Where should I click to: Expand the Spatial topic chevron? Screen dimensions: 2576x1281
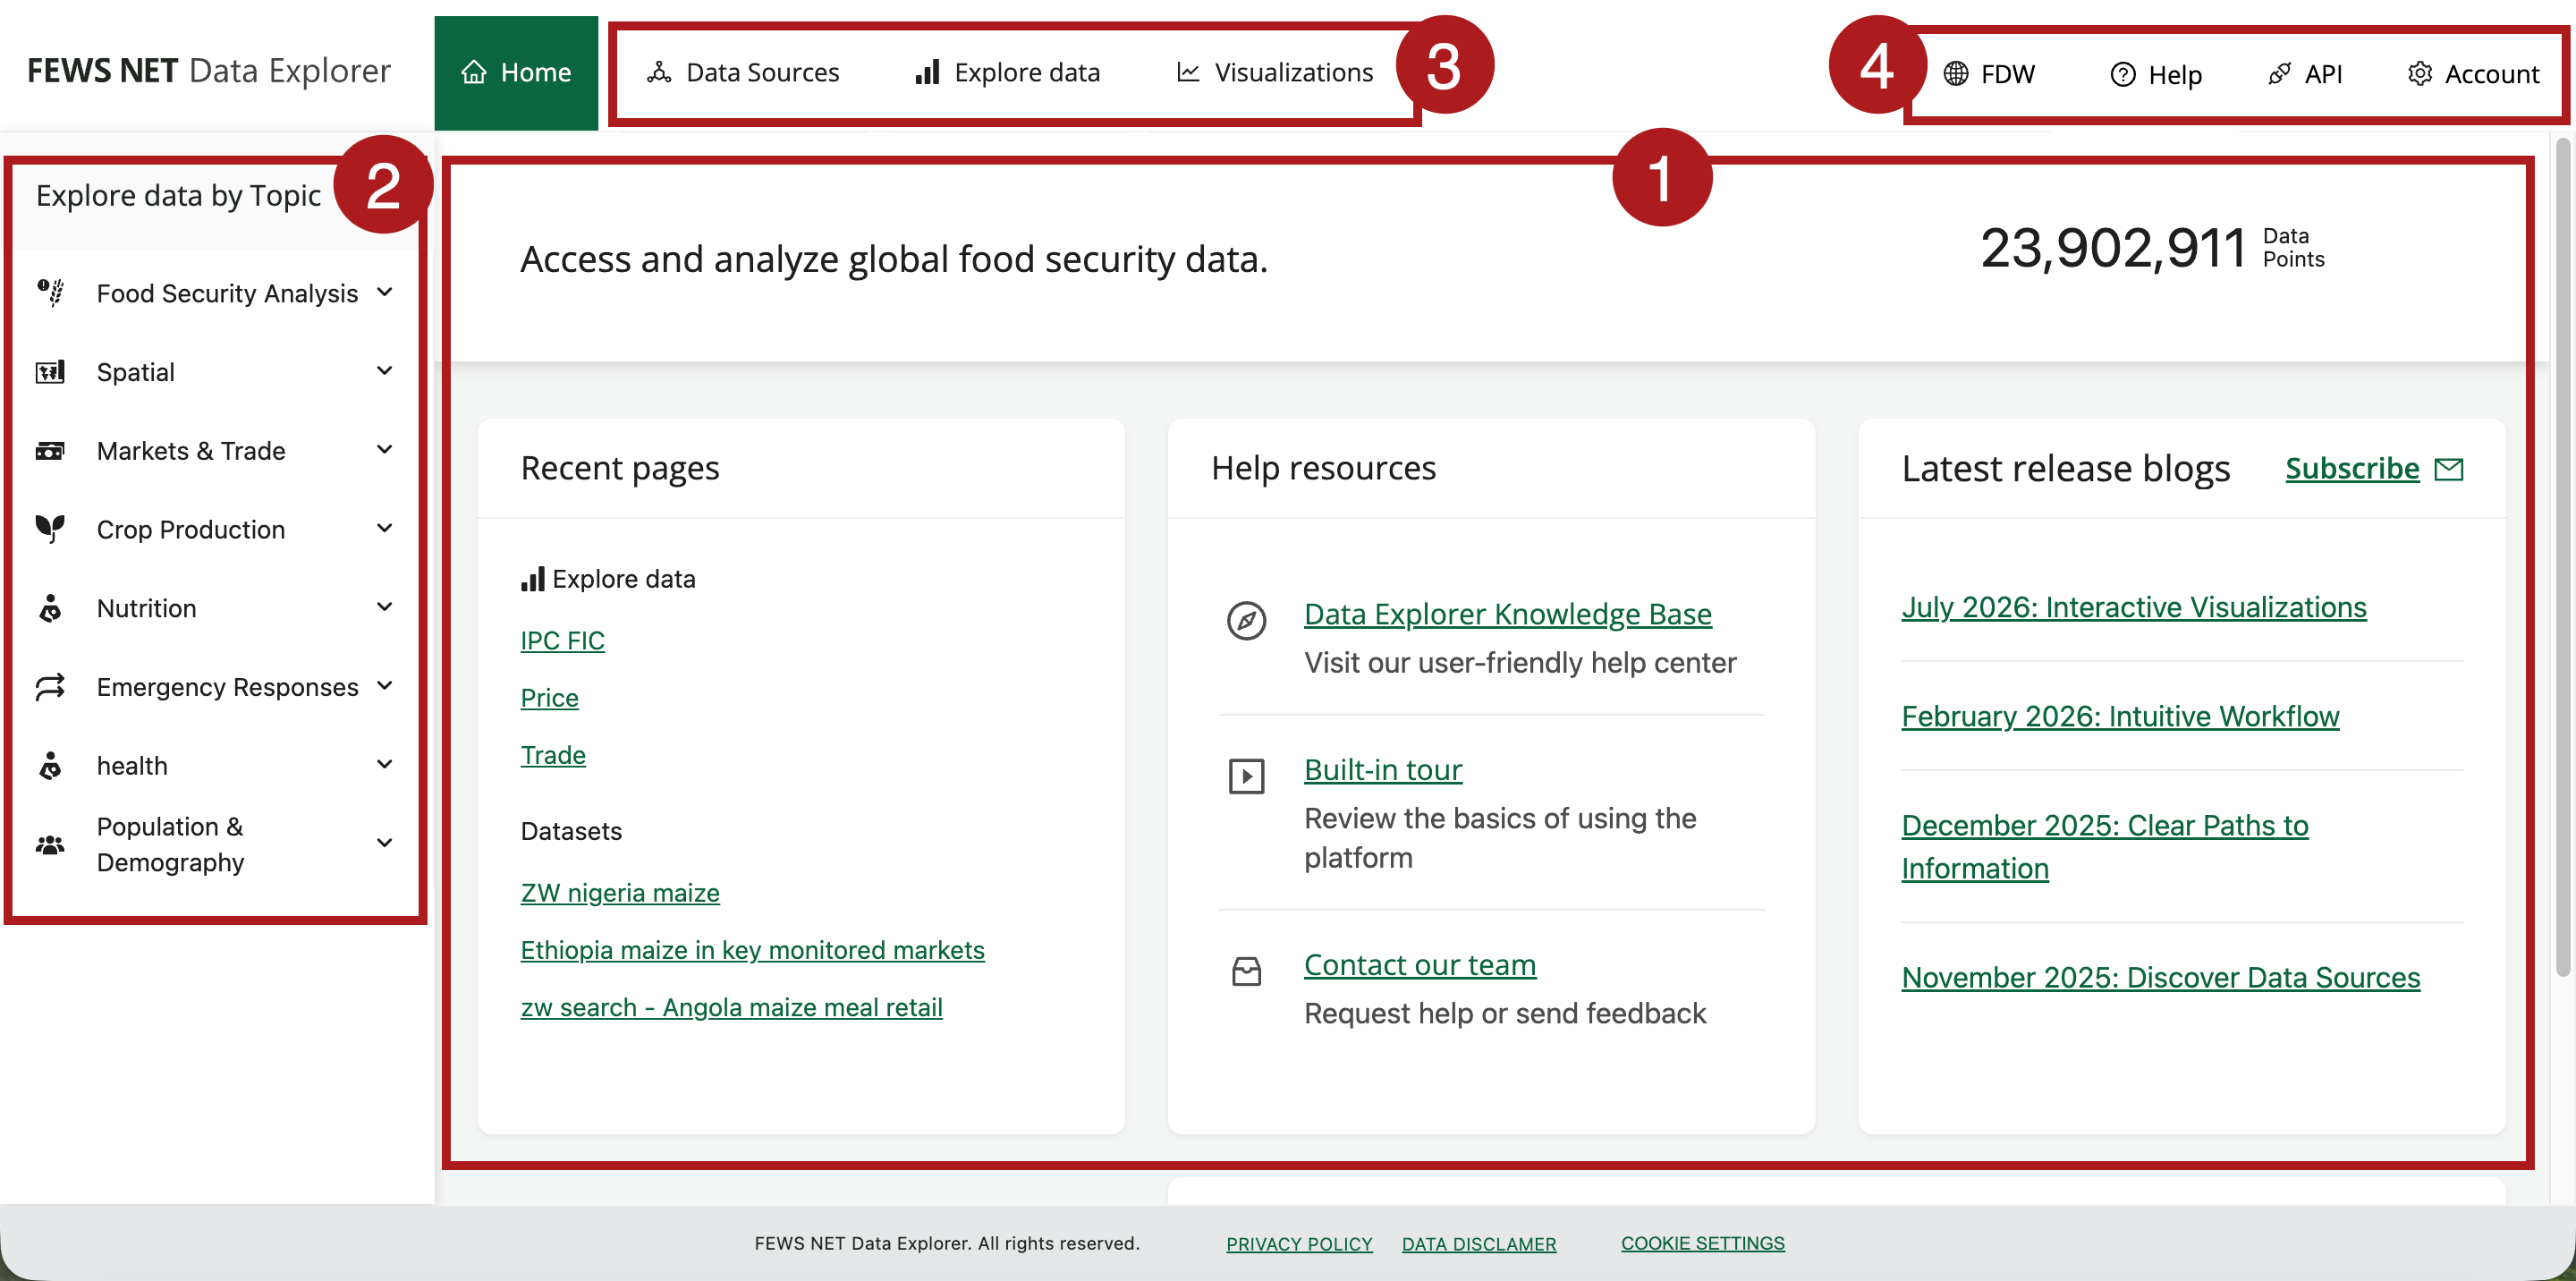pyautogui.click(x=385, y=371)
